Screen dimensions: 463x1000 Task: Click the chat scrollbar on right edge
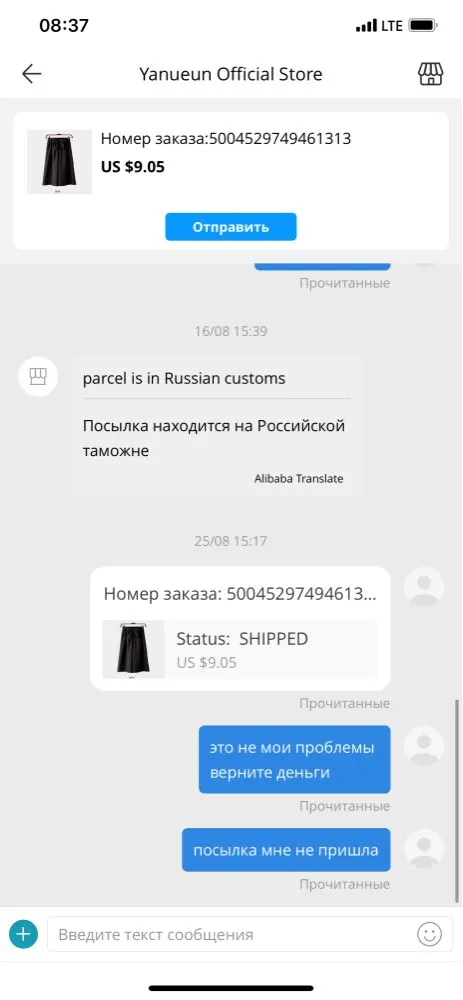[457, 800]
